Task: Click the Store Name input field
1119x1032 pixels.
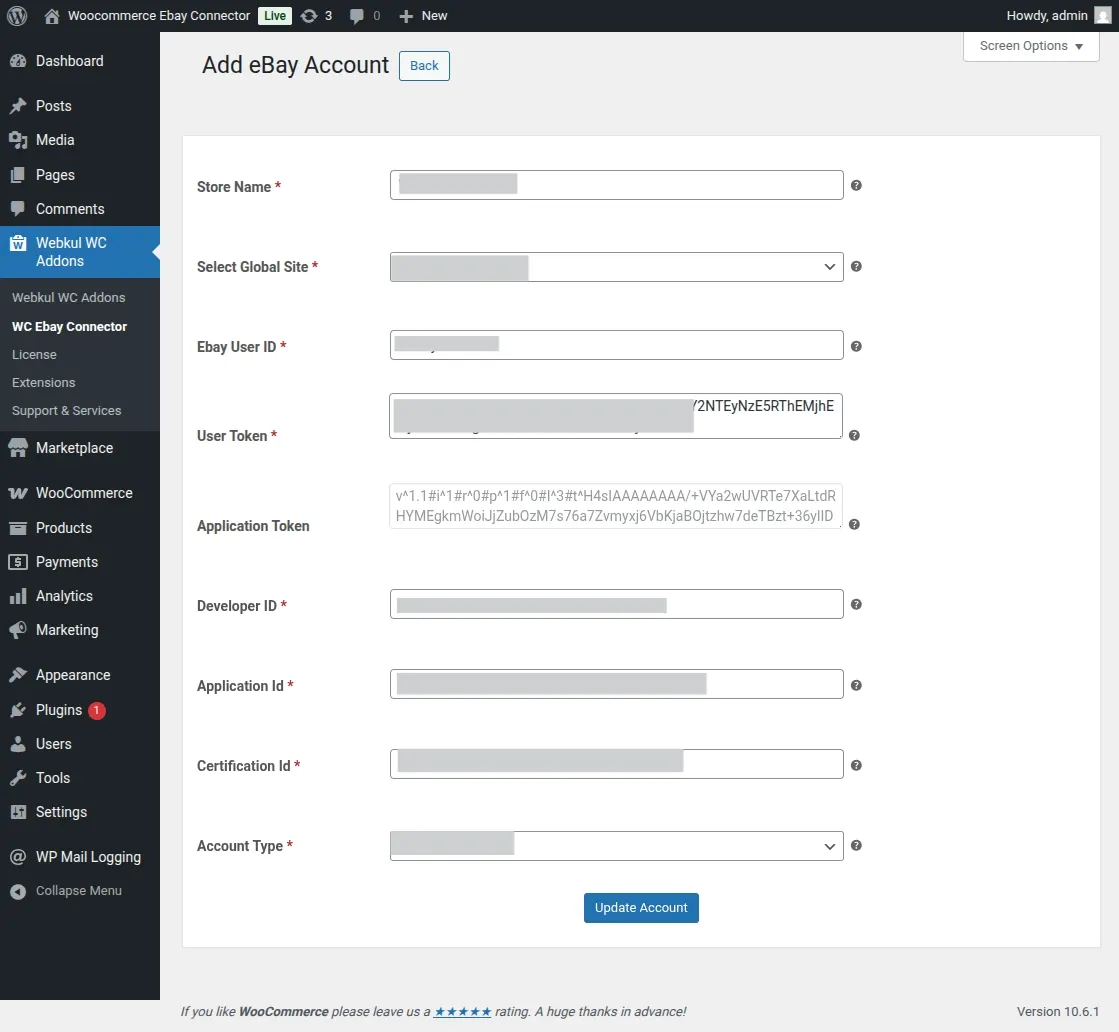Action: pyautogui.click(x=617, y=185)
